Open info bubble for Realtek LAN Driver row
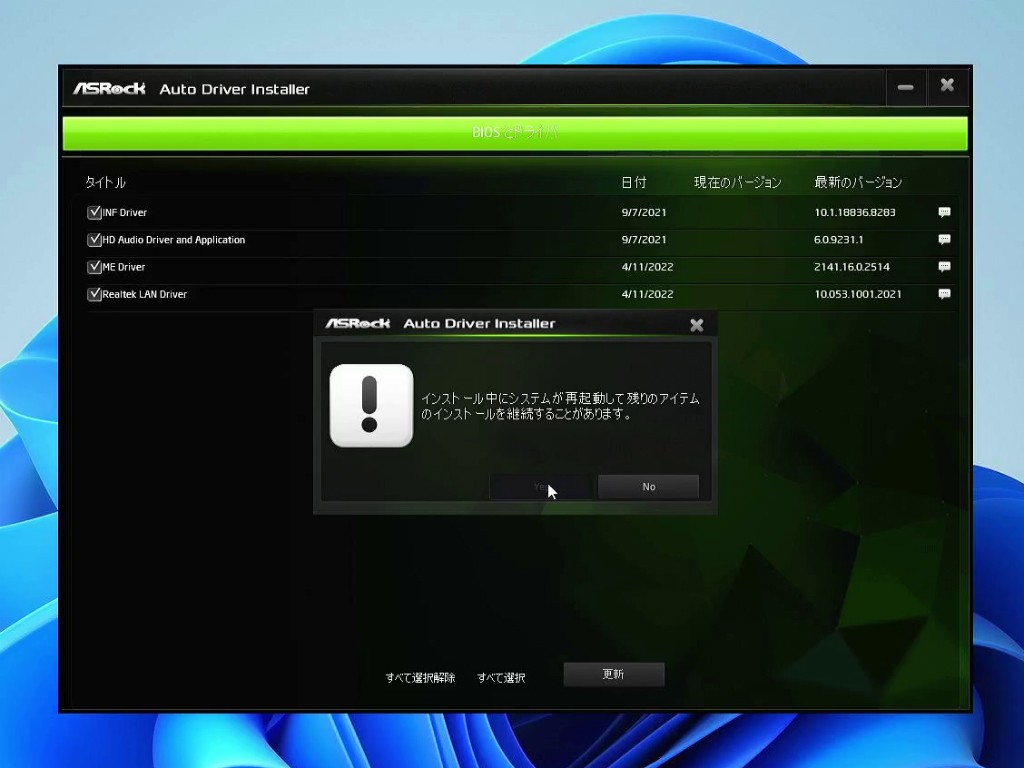Viewport: 1024px width, 768px height. point(944,294)
